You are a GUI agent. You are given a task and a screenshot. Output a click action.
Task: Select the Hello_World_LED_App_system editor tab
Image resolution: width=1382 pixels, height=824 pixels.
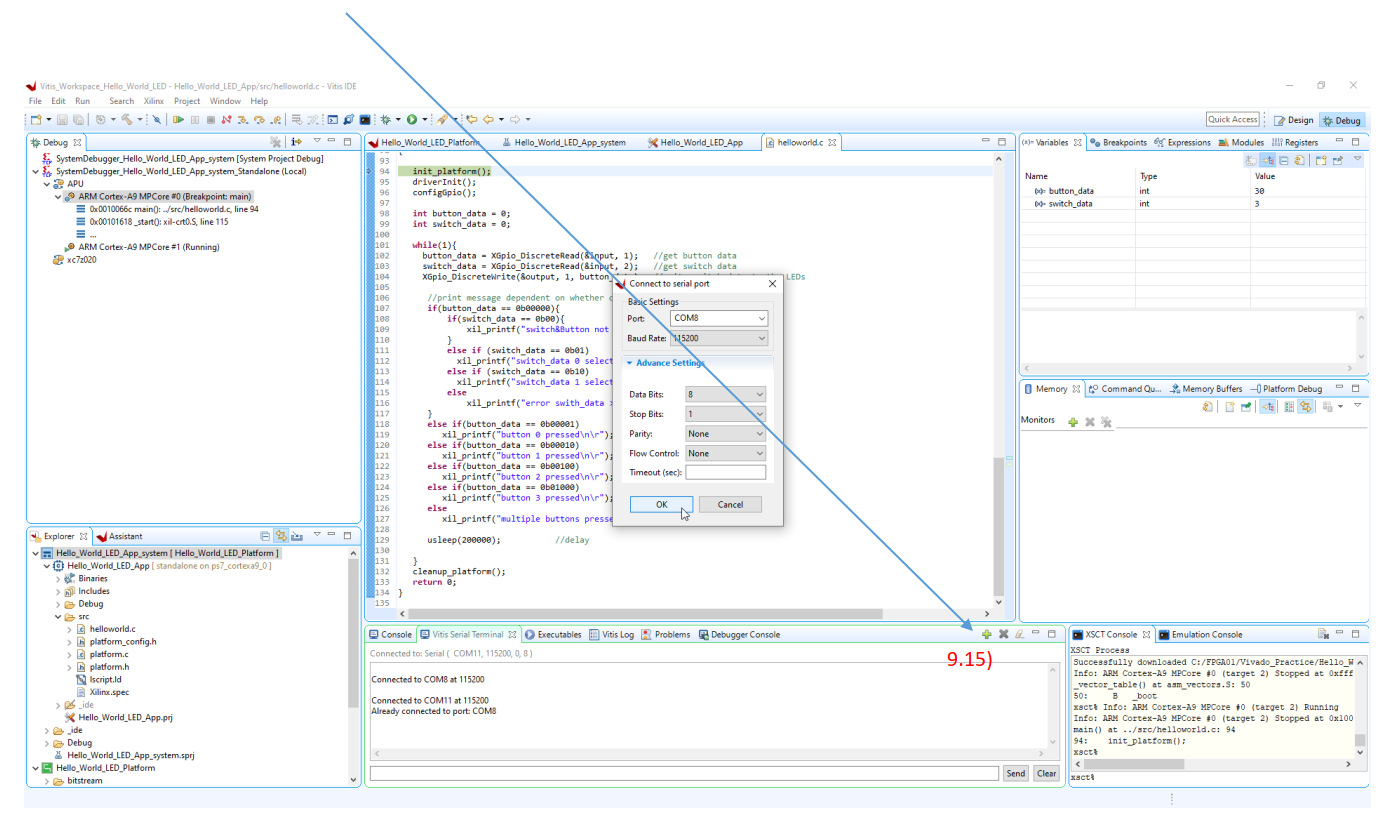562,142
